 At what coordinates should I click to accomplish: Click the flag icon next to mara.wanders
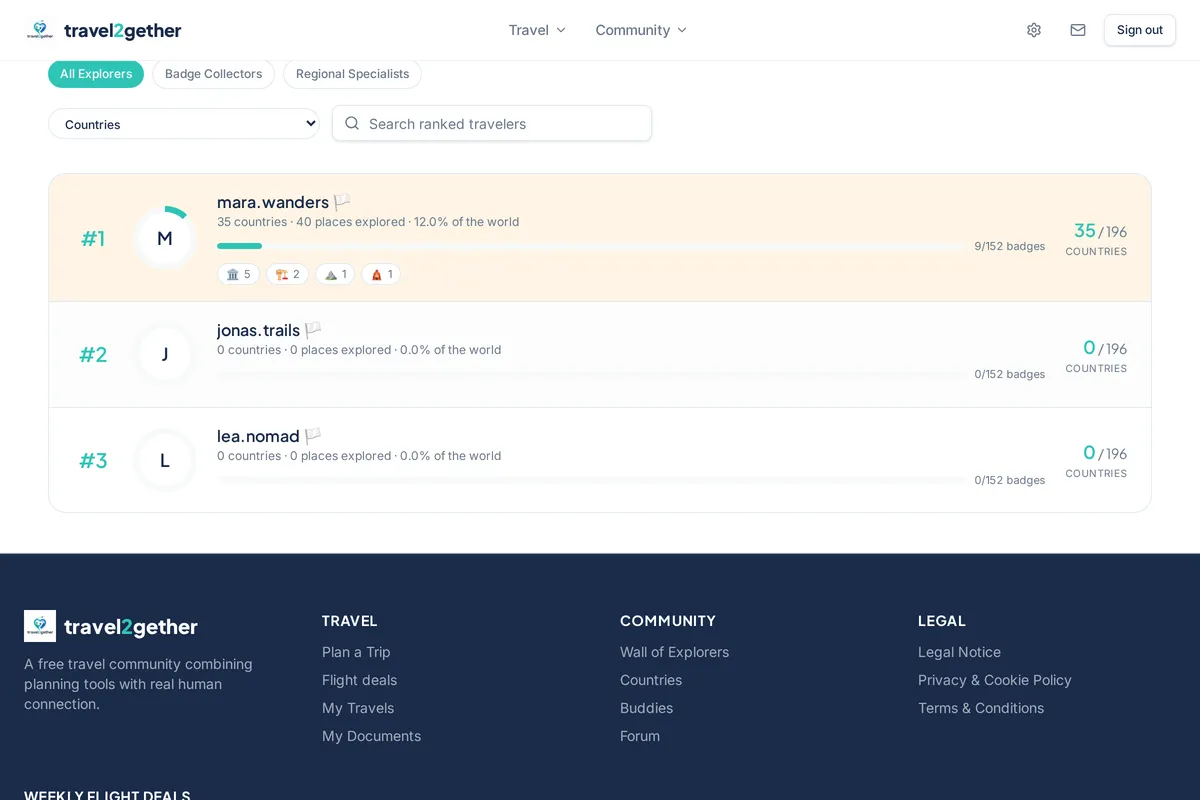click(x=342, y=202)
